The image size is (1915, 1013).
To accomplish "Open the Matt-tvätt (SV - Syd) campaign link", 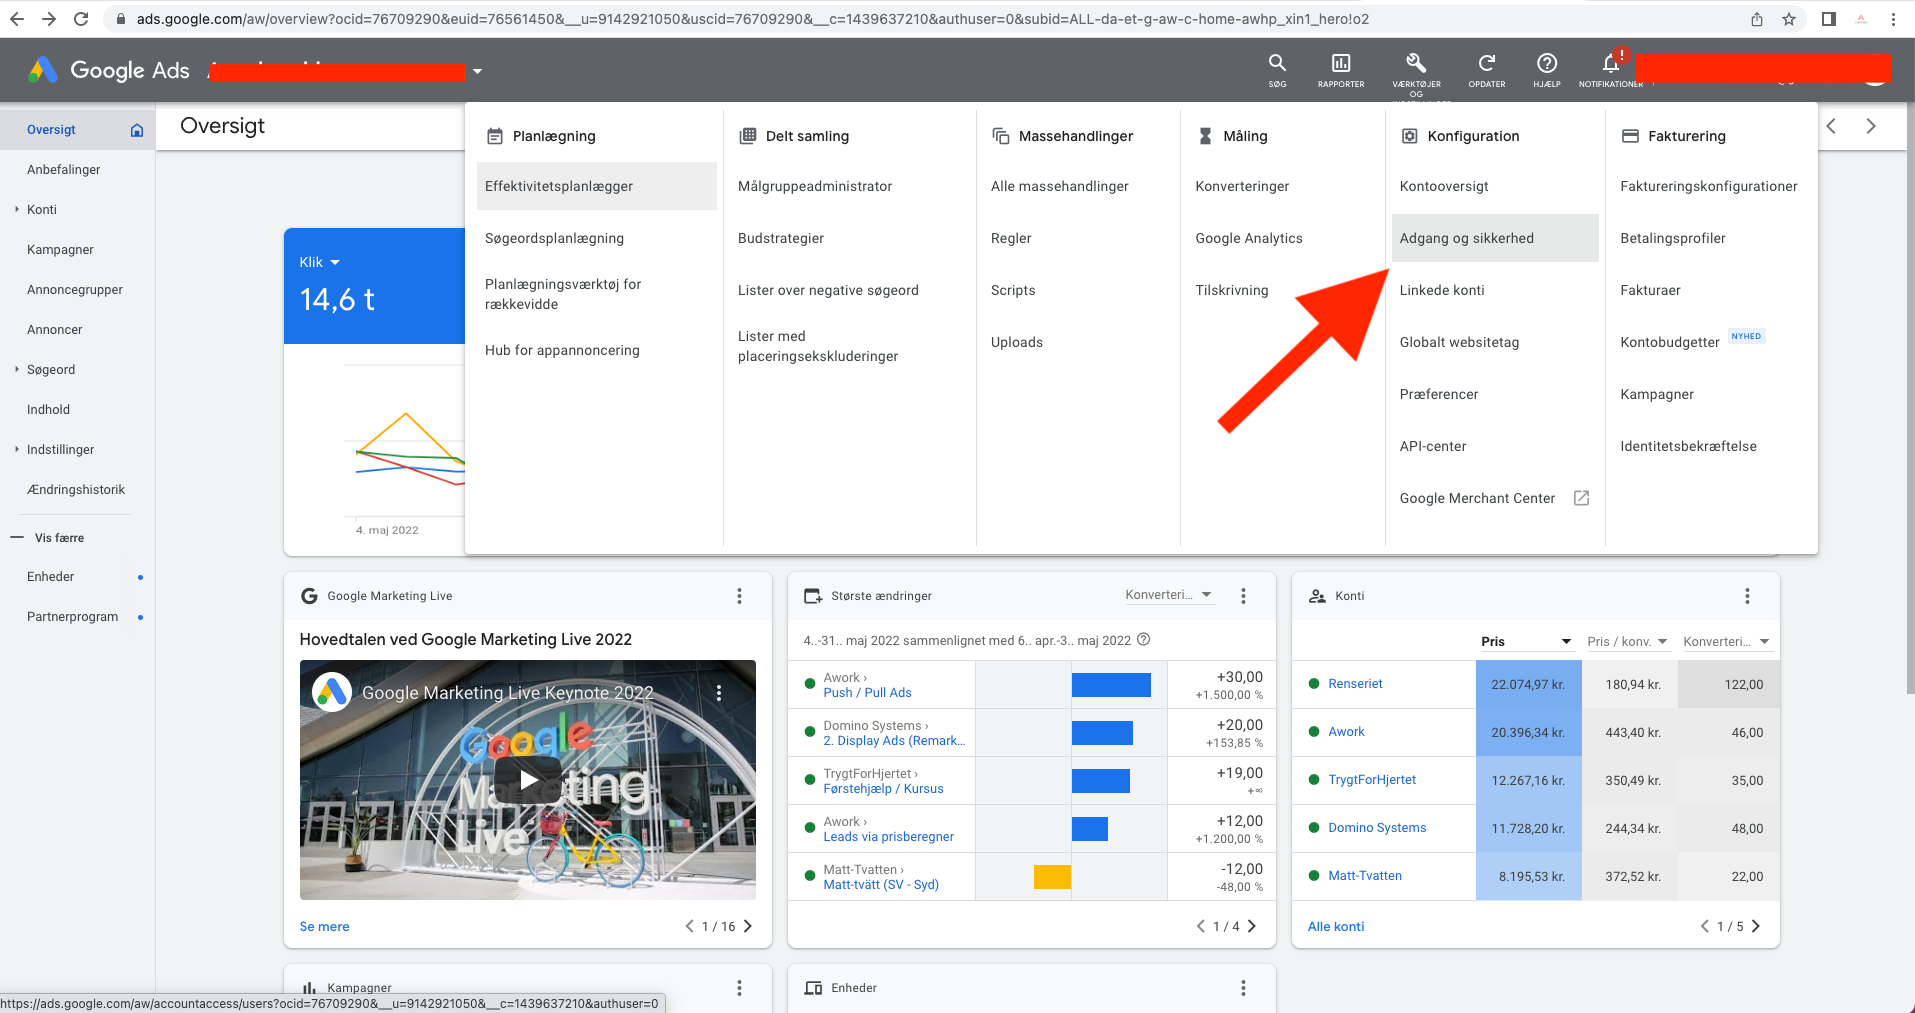I will 881,885.
